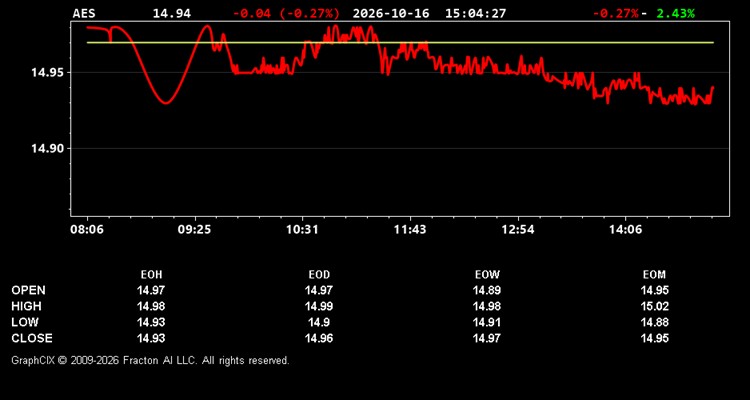The image size is (750, 400).
Task: Click the HIGH row label
Action: coord(26,306)
